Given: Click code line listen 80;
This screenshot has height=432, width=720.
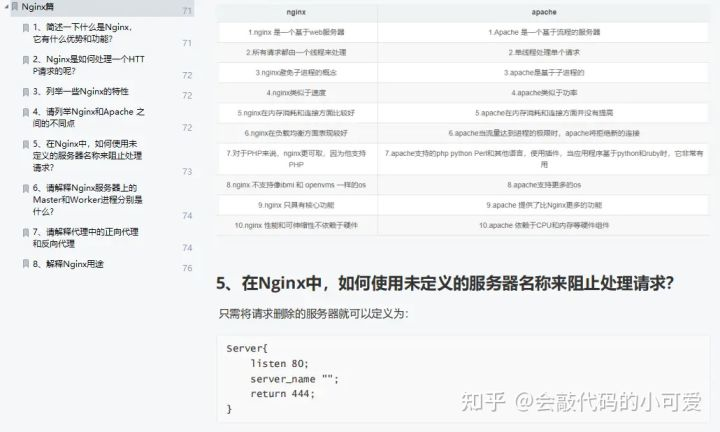Looking at the screenshot, I should (x=279, y=364).
